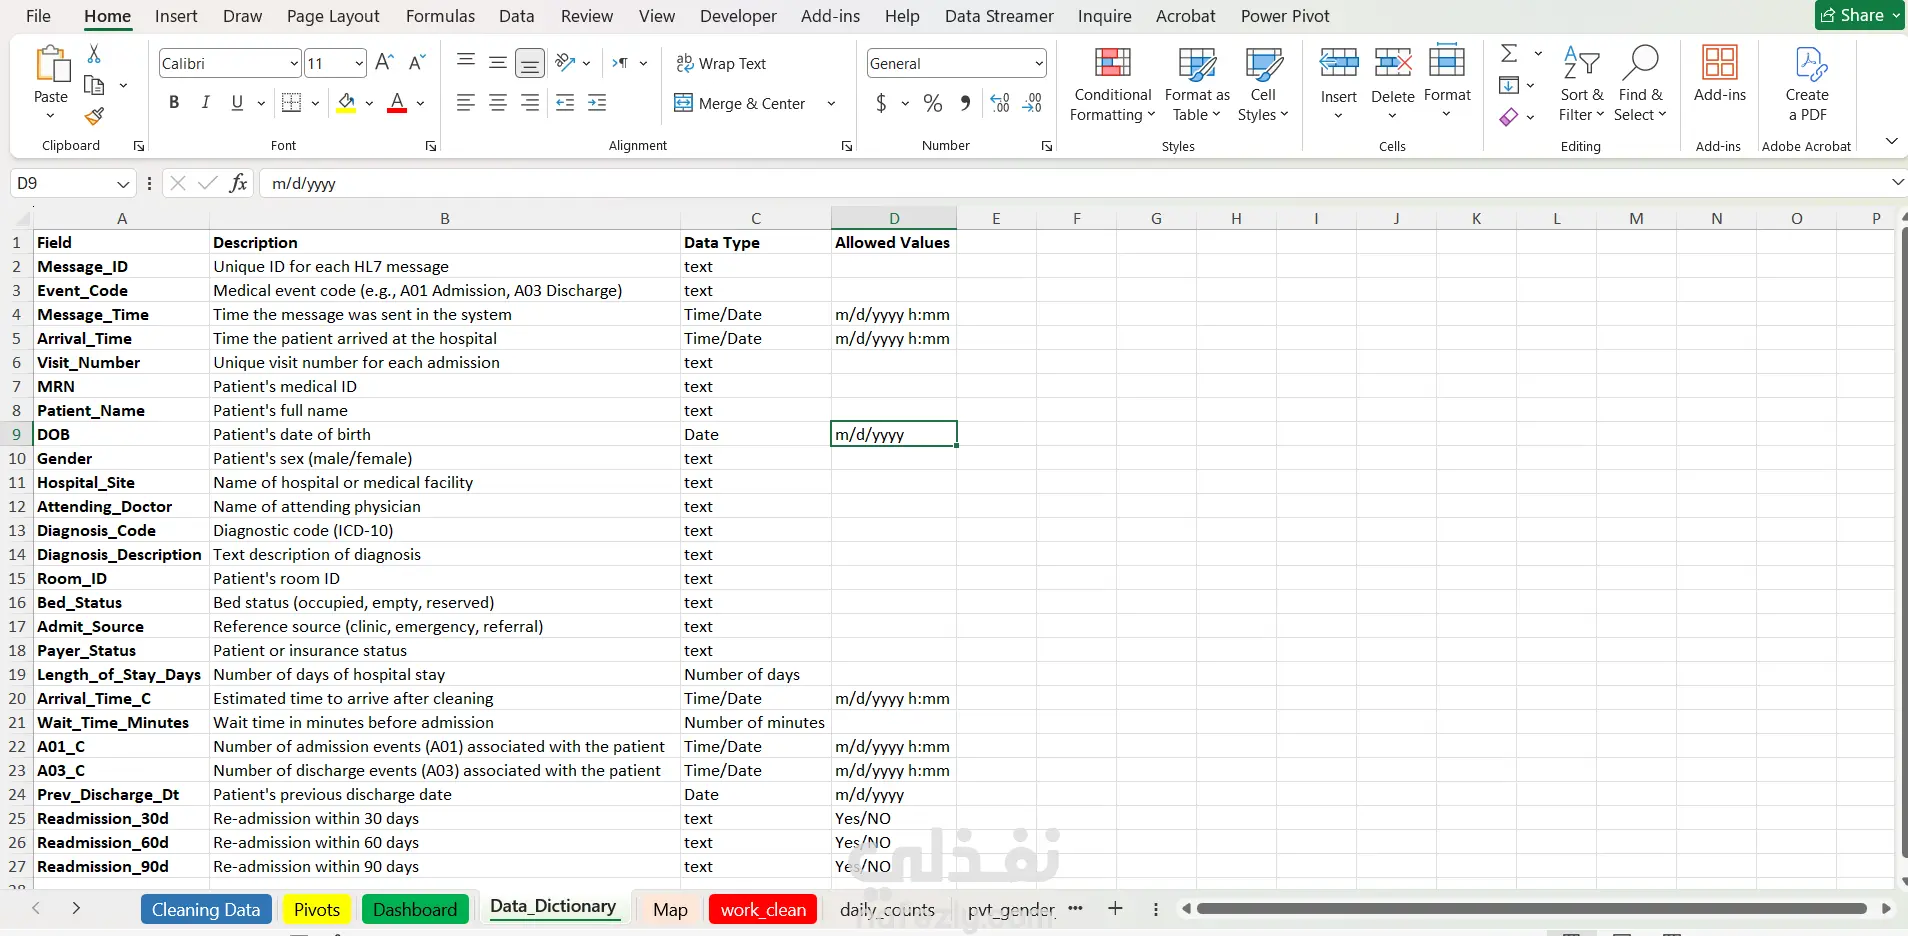Open the font name dropdown
Screen dimensions: 1908x936
(x=294, y=63)
